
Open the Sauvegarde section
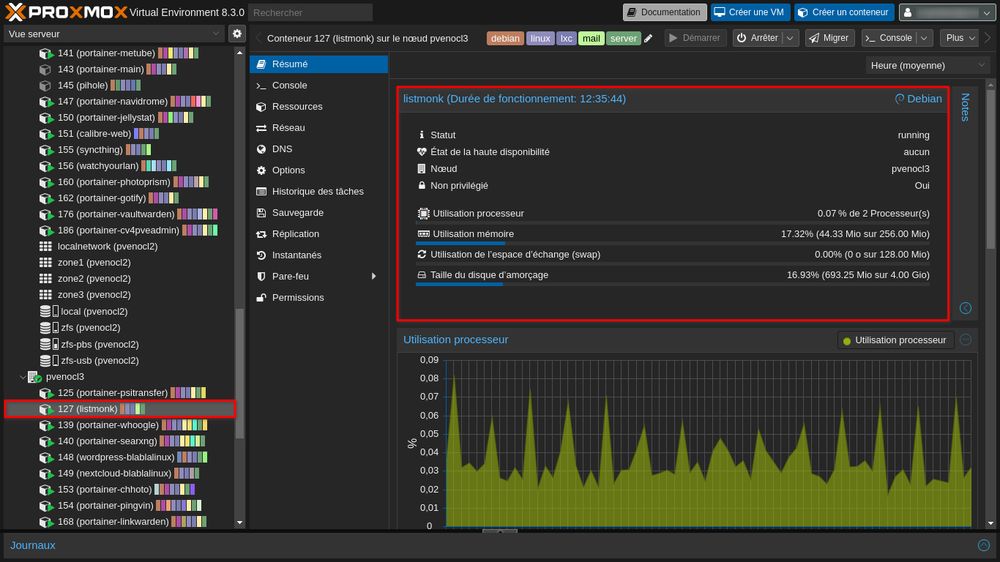297,213
